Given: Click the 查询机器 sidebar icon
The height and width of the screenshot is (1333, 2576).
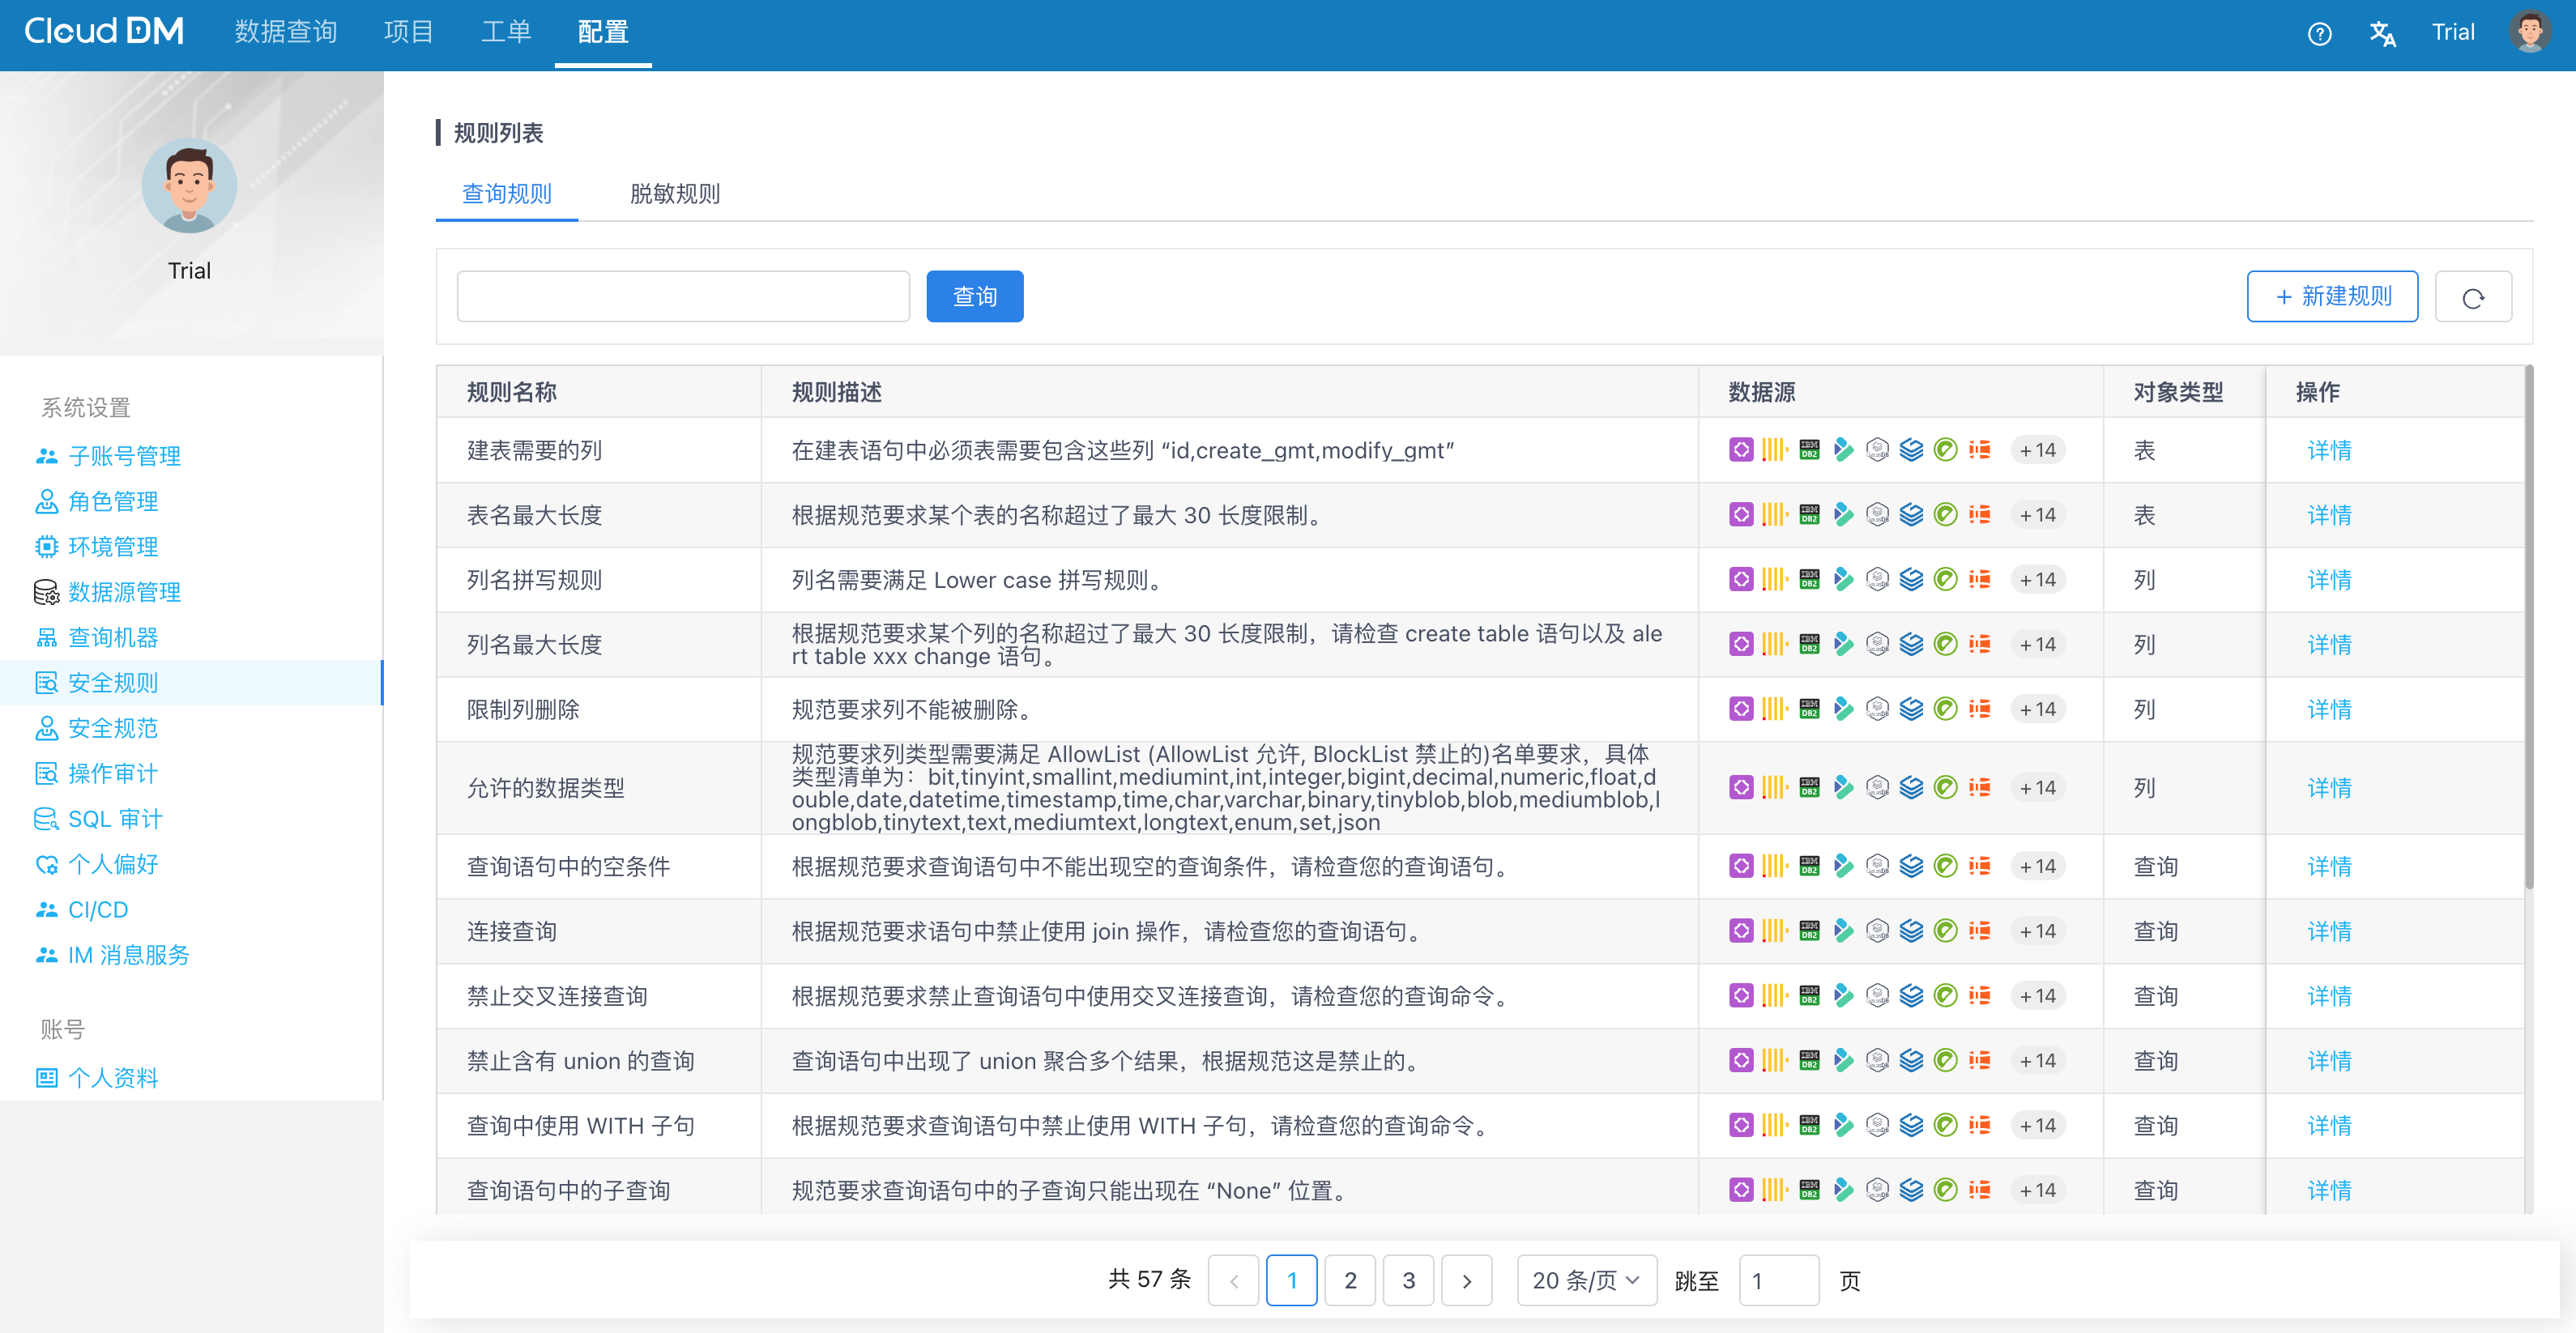Looking at the screenshot, I should pyautogui.click(x=46, y=638).
